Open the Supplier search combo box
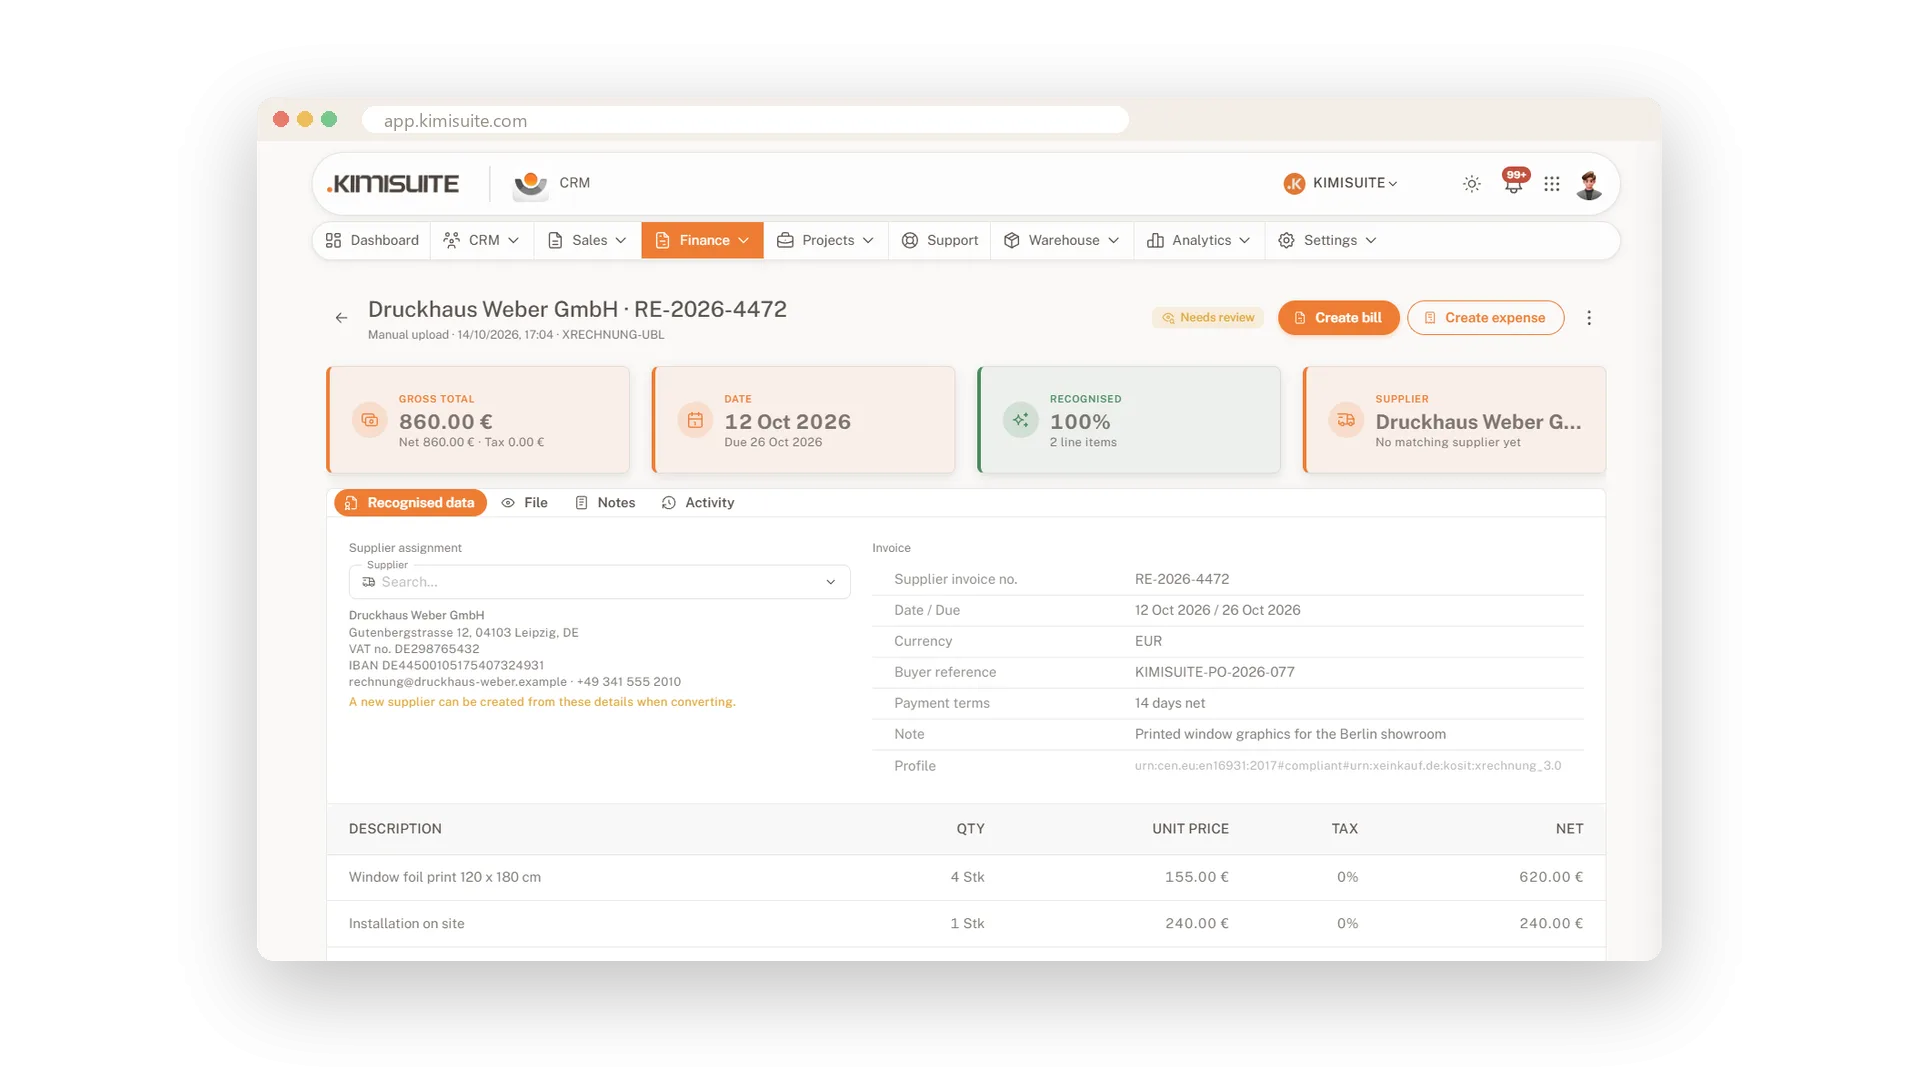Image resolution: width=1920 pixels, height=1080 pixels. (x=599, y=582)
